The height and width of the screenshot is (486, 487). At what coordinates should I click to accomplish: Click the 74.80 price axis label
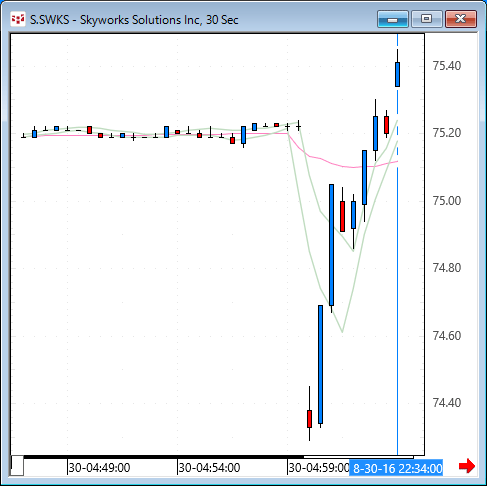click(x=447, y=268)
